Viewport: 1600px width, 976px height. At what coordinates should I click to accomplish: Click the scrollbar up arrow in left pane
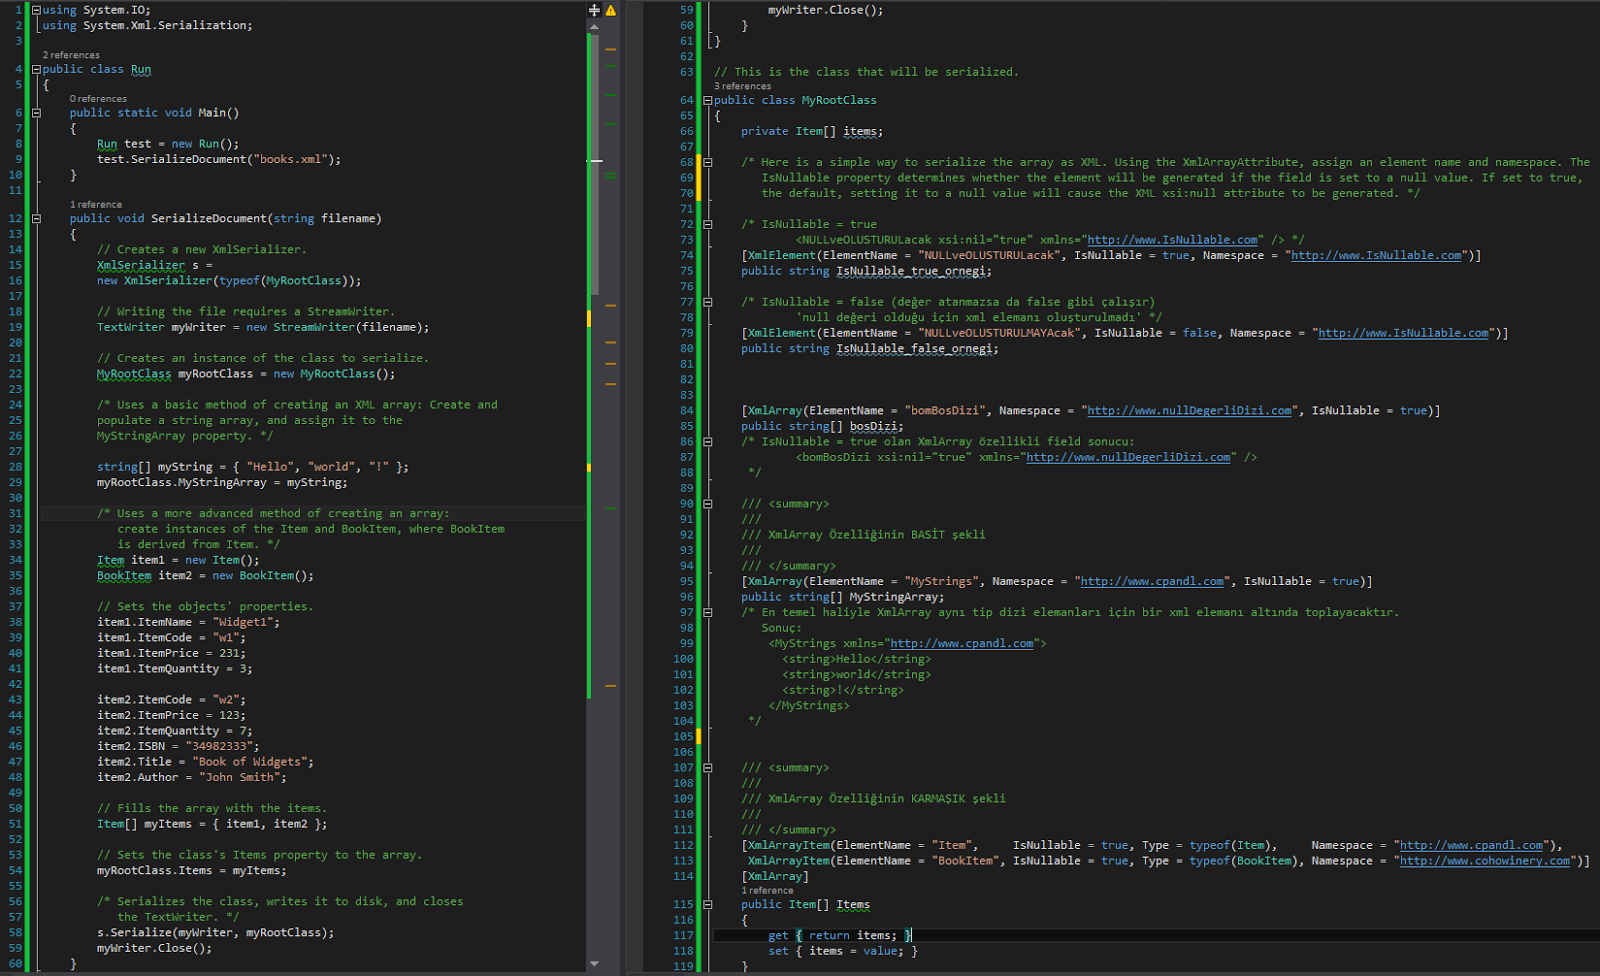596,27
